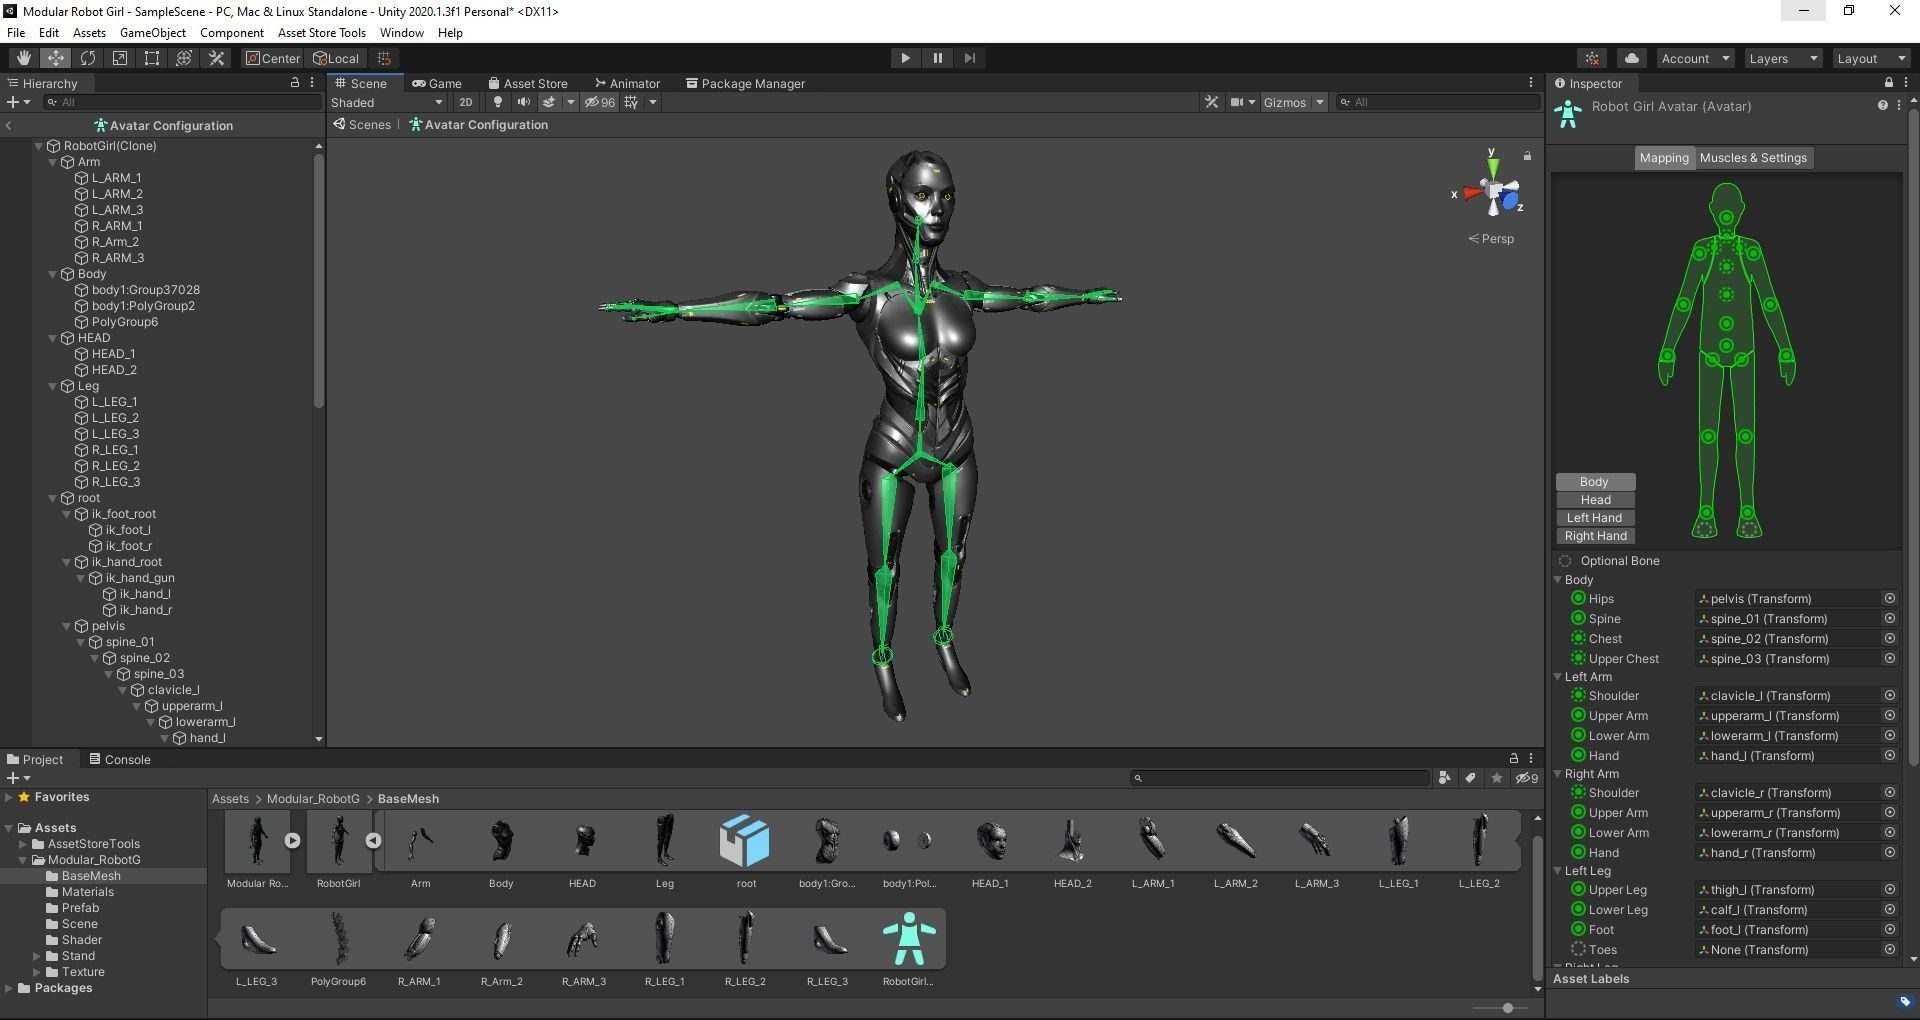Select the combined Transform tool
The image size is (1920, 1020).
coord(184,58)
